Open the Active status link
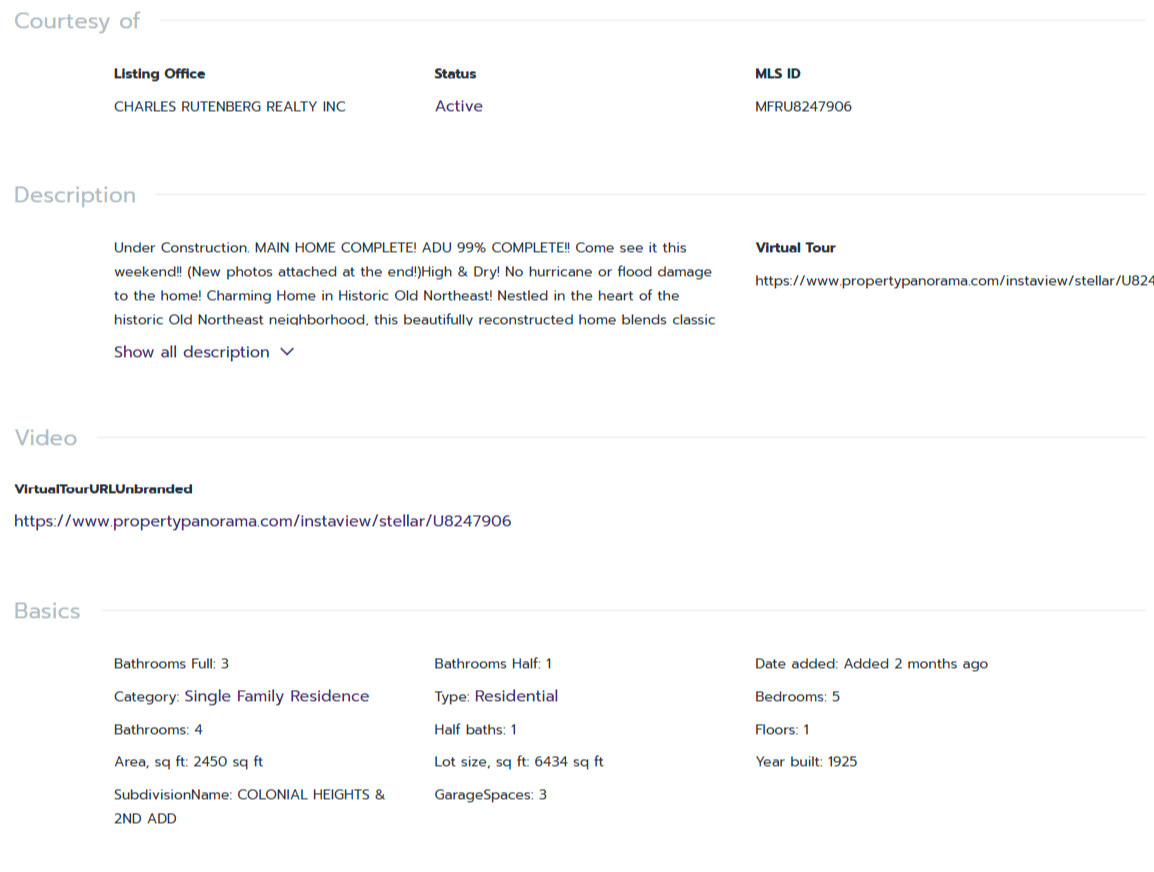Image resolution: width=1154 pixels, height=872 pixels. pyautogui.click(x=458, y=106)
